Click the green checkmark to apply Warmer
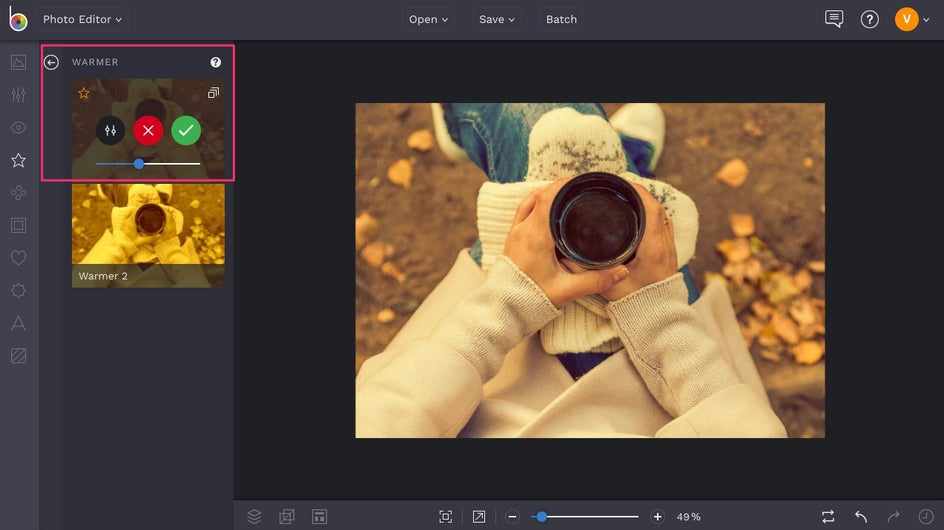Screen dimensions: 944x530 (186, 130)
